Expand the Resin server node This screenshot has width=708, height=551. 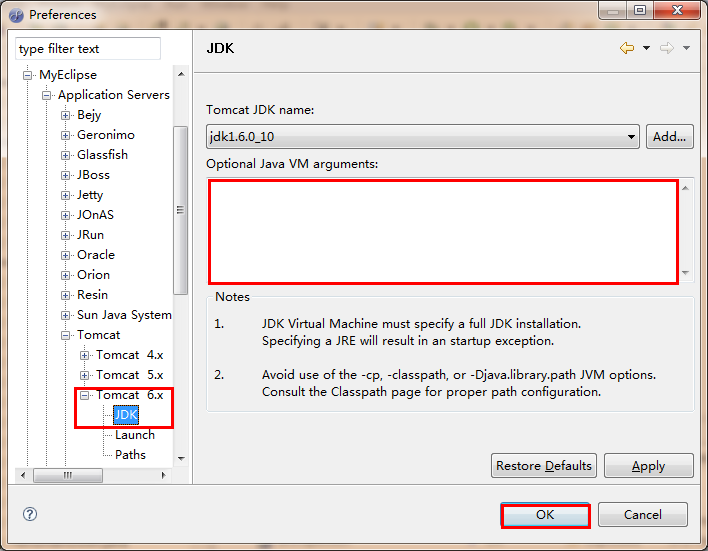pyautogui.click(x=65, y=295)
